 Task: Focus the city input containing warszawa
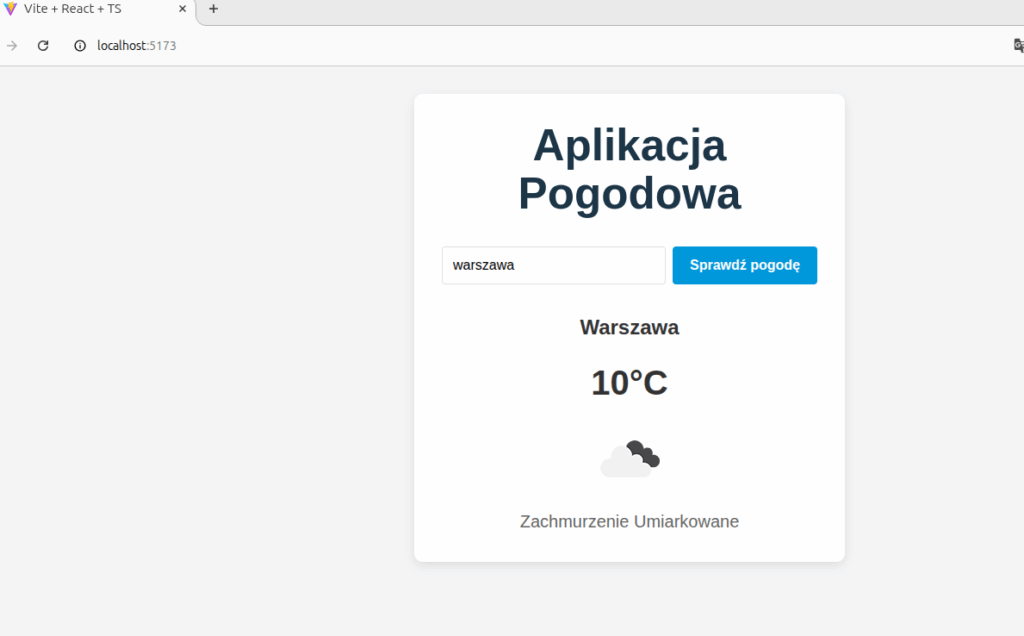tap(554, 265)
